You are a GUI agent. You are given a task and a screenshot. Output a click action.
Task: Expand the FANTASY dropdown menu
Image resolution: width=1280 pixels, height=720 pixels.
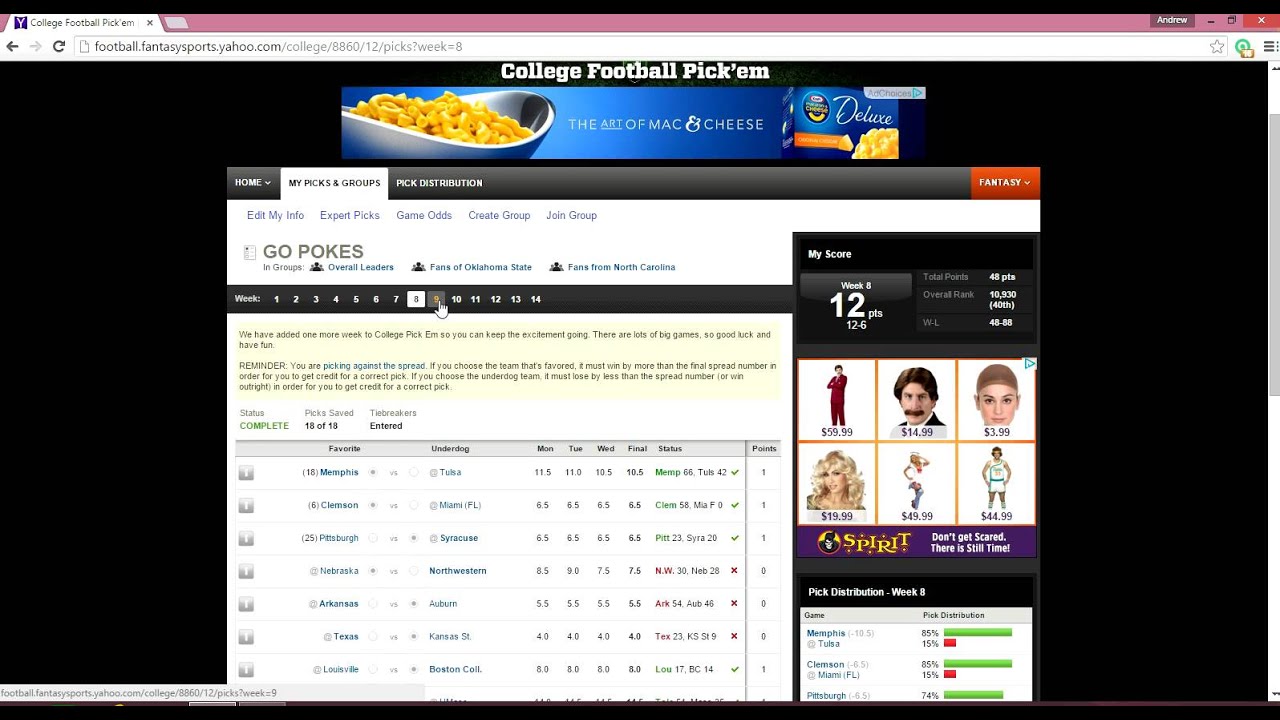pos(1005,183)
